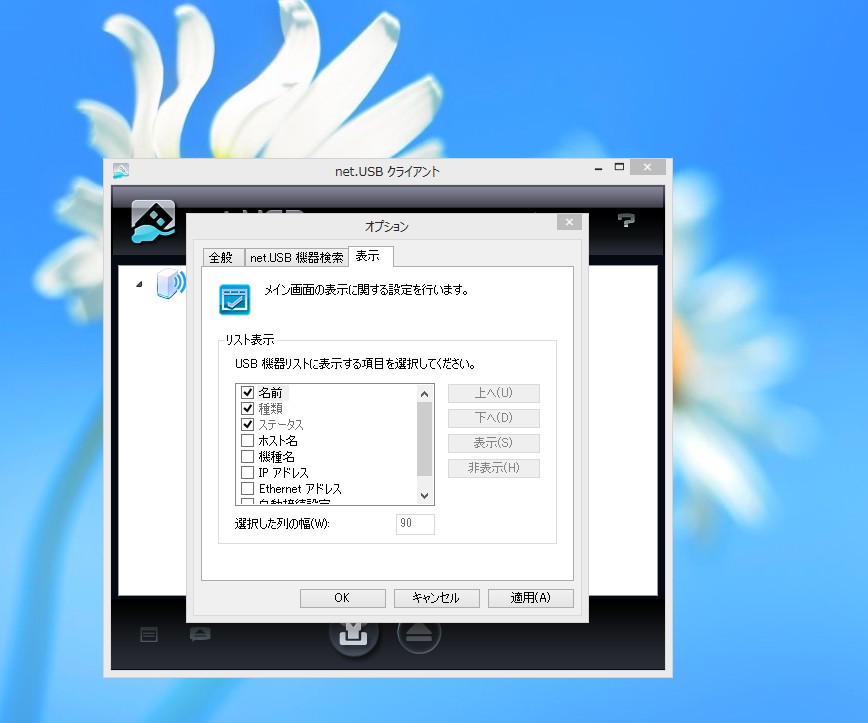Click the round connect device button
The image size is (868, 723).
[354, 636]
